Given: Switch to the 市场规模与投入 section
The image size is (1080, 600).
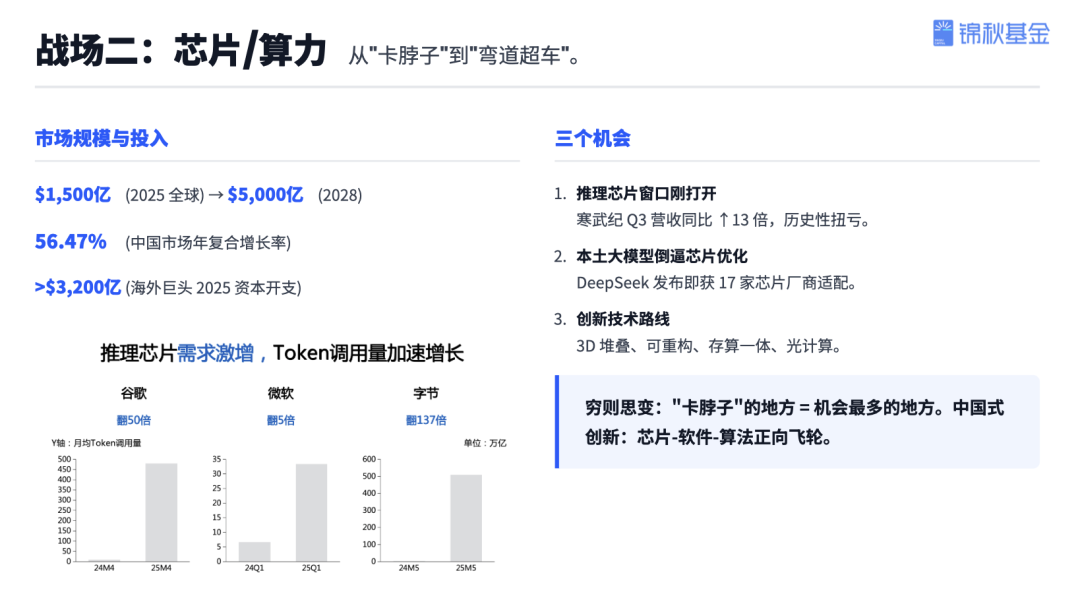Looking at the screenshot, I should (101, 137).
